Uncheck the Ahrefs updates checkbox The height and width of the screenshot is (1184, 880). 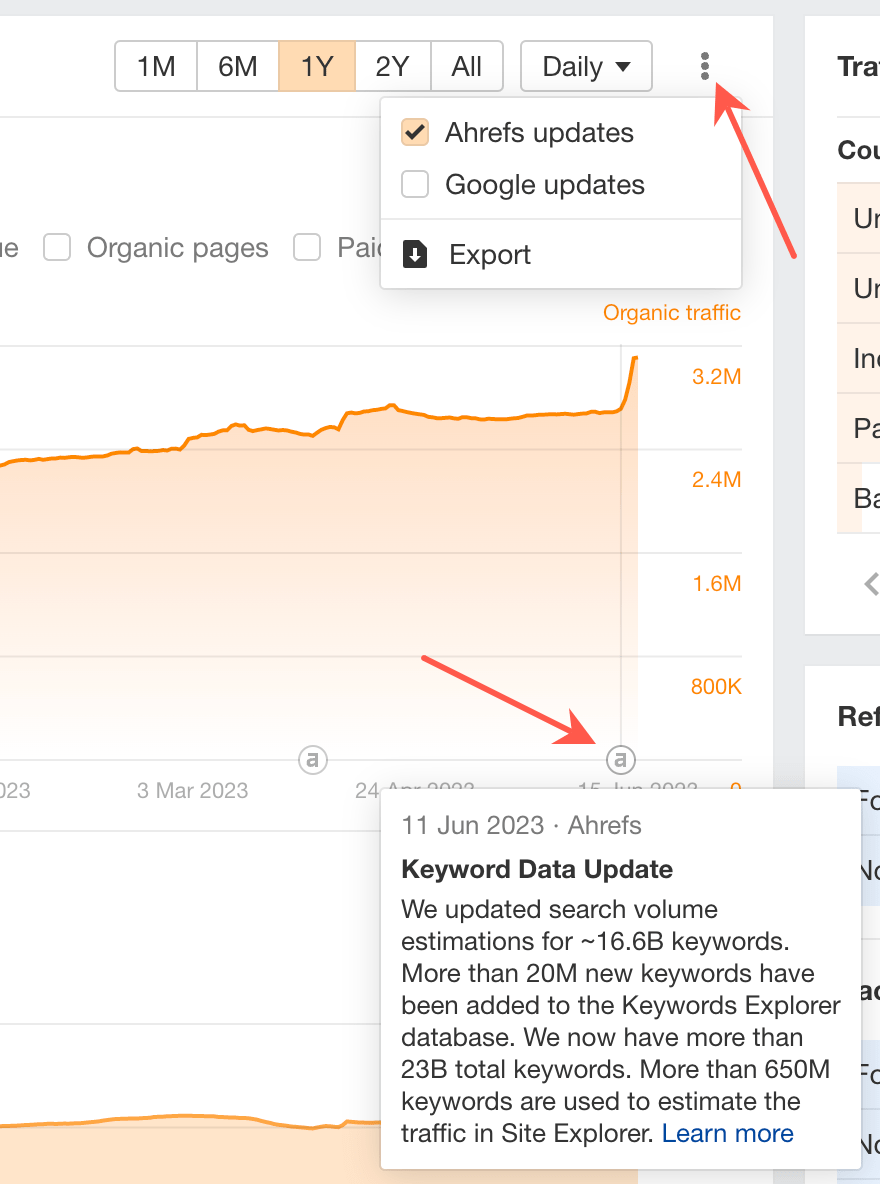click(415, 133)
